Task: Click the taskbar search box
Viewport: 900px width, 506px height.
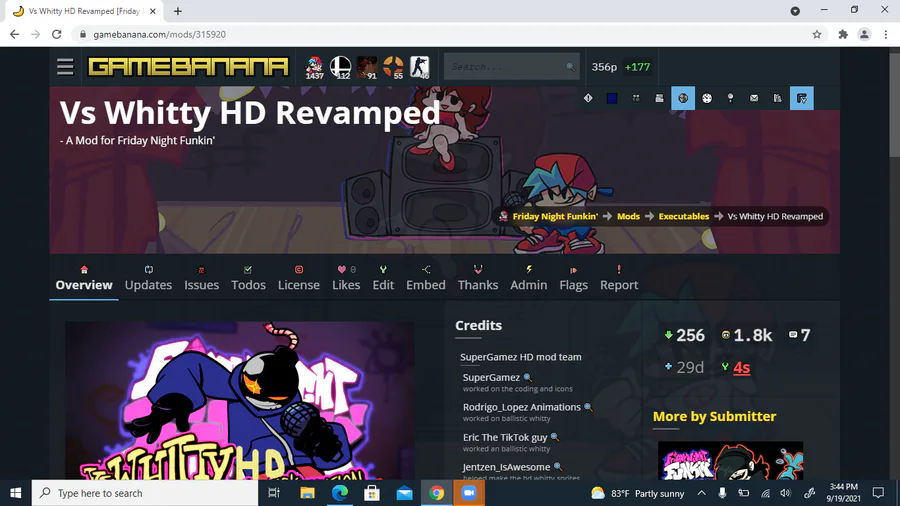Action: (x=145, y=493)
